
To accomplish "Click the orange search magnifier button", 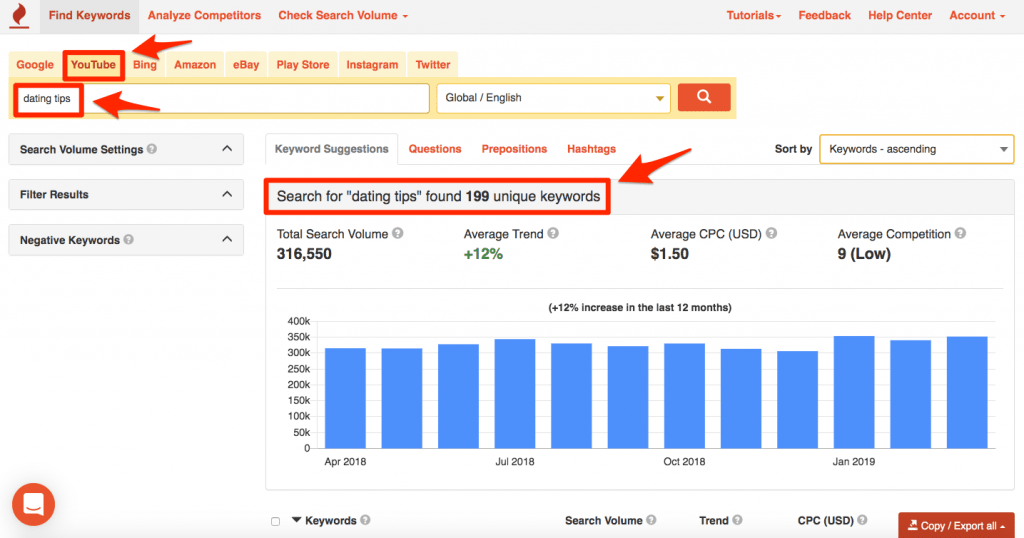I will pyautogui.click(x=704, y=97).
